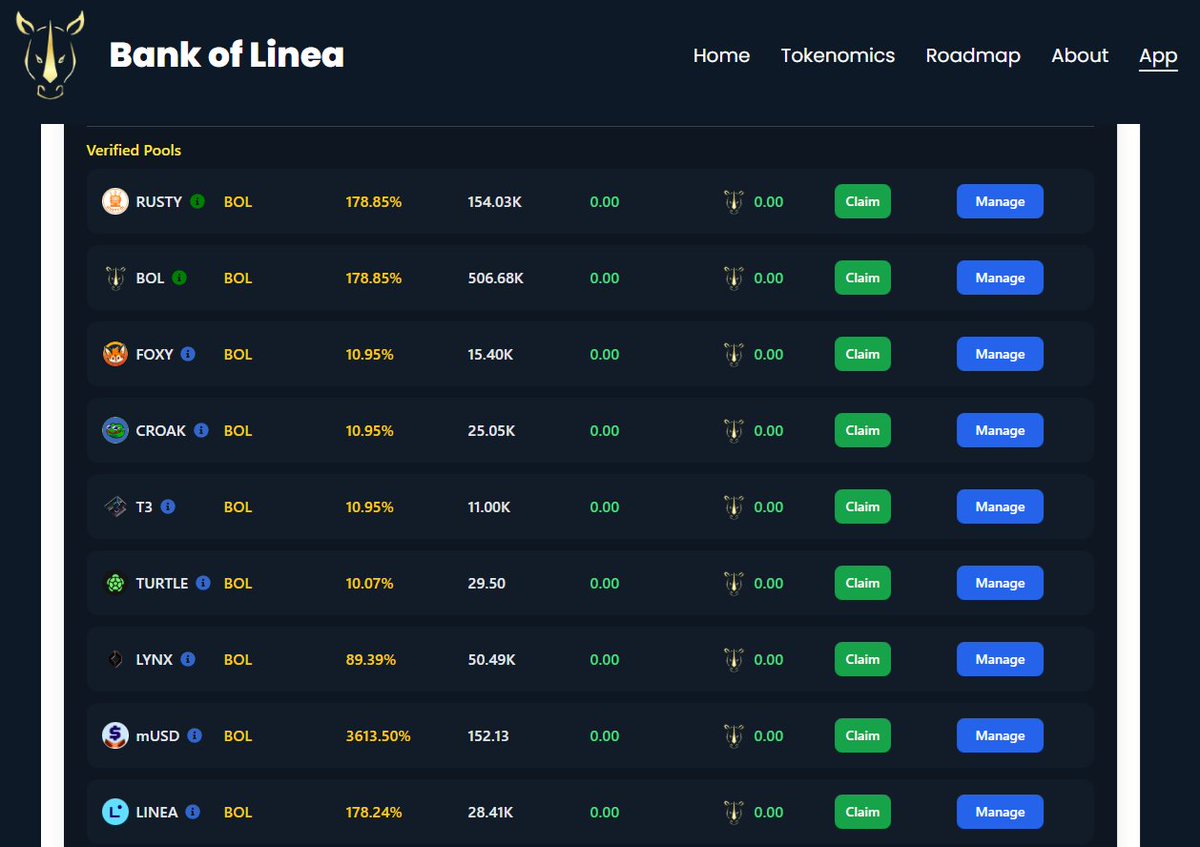1200x847 pixels.
Task: Open the RUSTY pool green info icon
Action: tap(197, 201)
